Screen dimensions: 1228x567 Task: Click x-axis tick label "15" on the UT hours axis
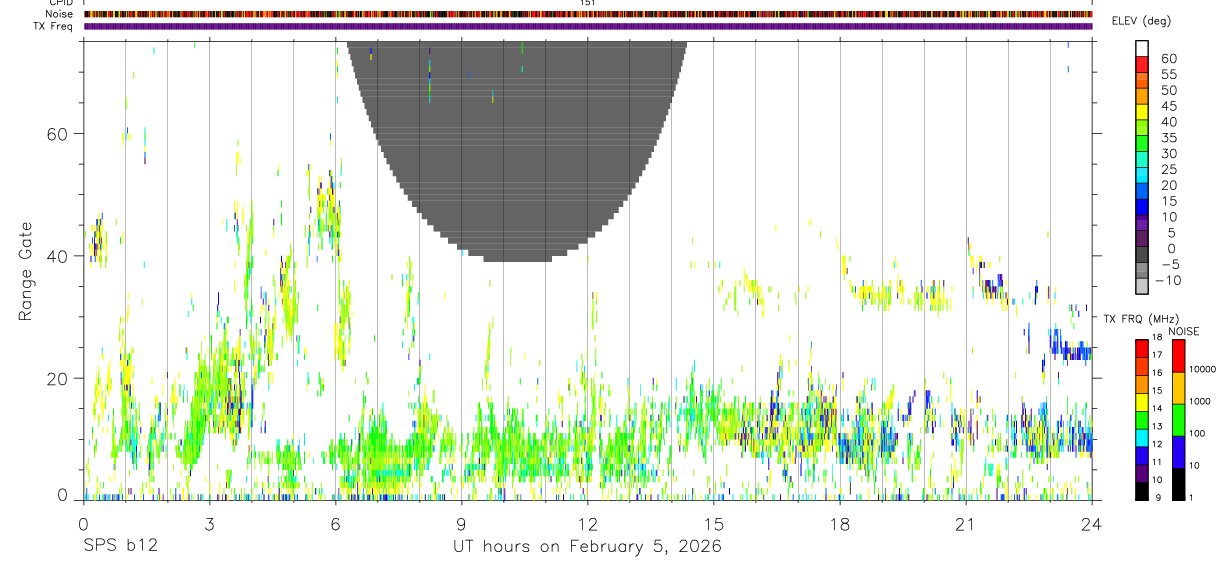(714, 523)
